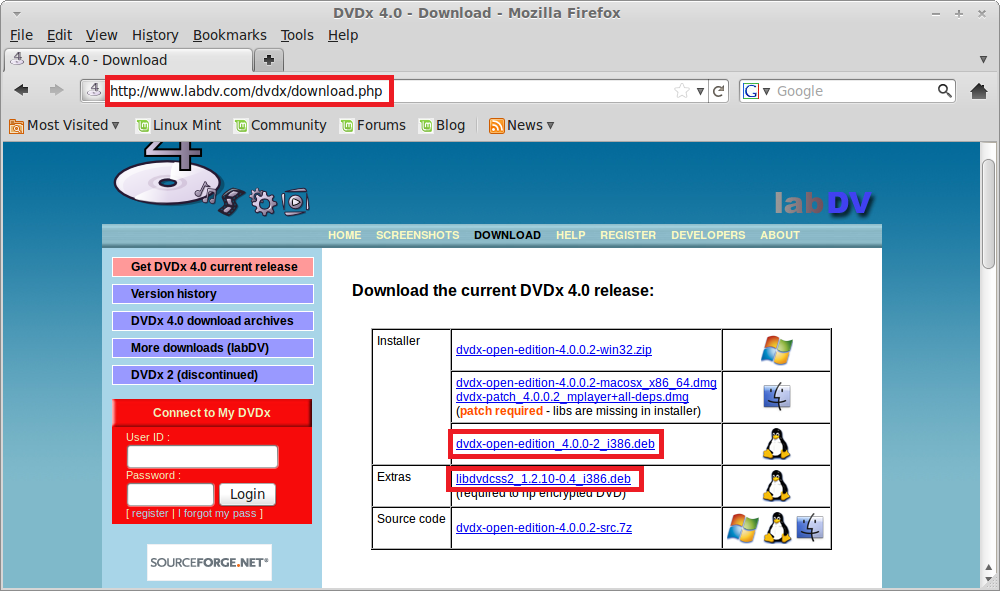This screenshot has width=1000, height=591.
Task: Click the Tux penguin beside dvdx-open-edition deb
Action: [776, 444]
